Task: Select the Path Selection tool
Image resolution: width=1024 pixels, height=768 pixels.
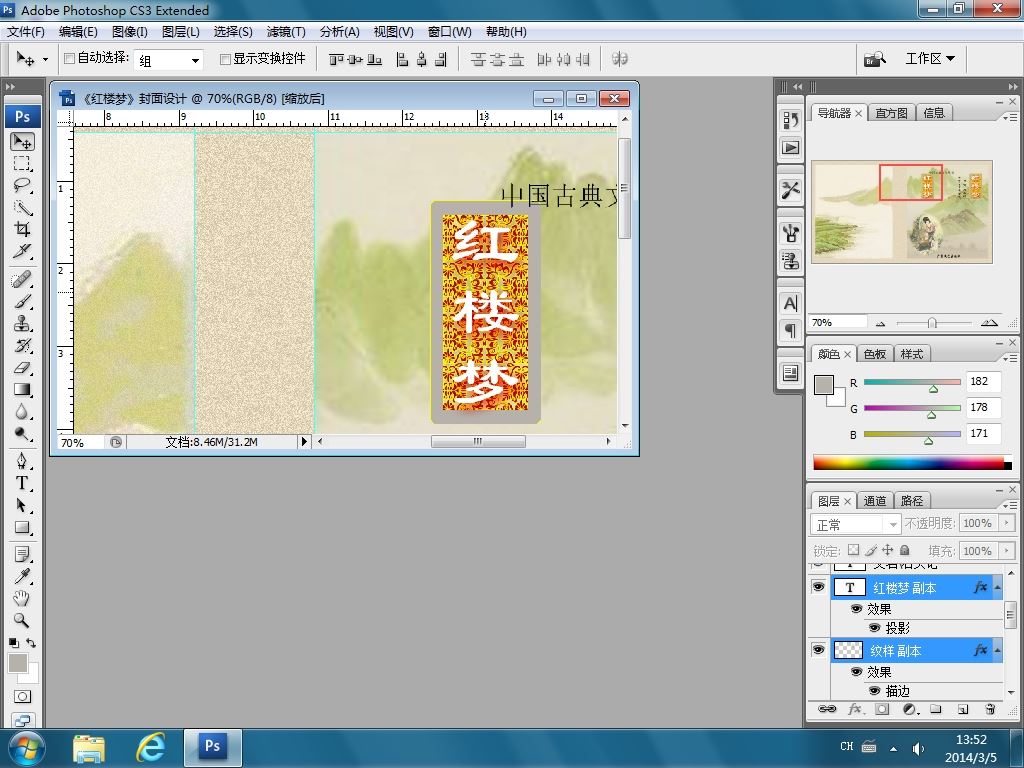Action: point(22,505)
